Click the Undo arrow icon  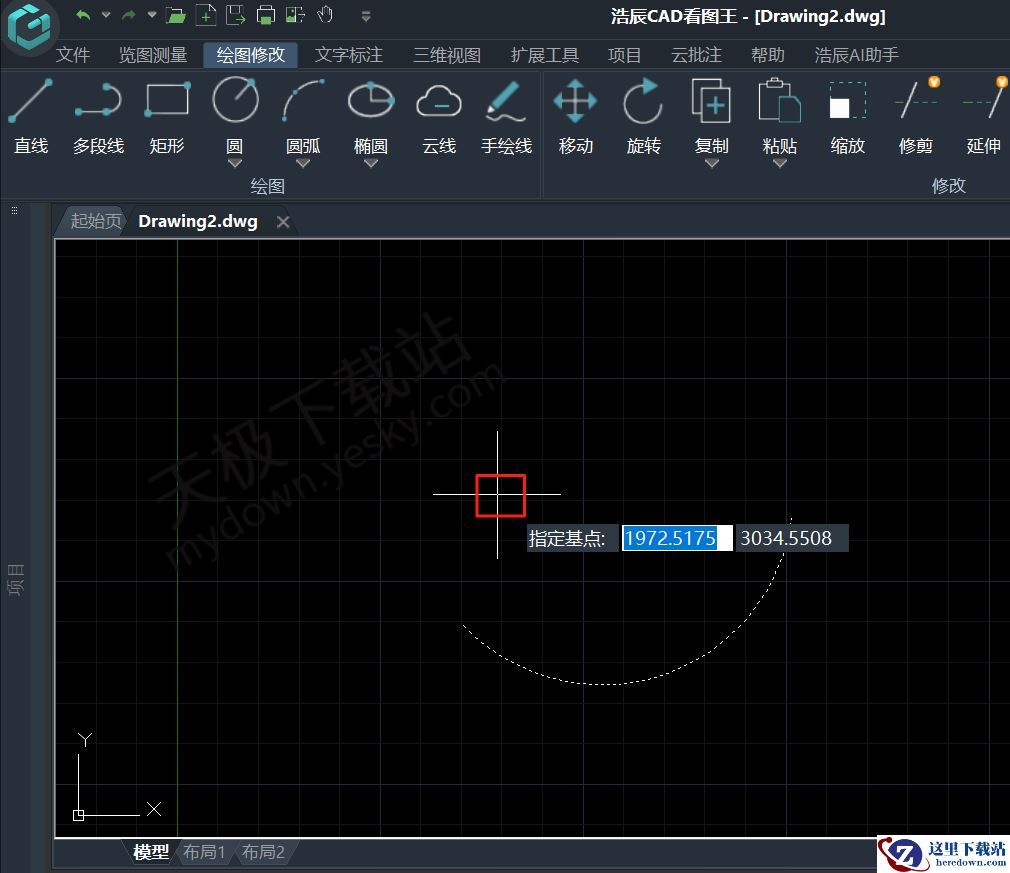point(82,15)
